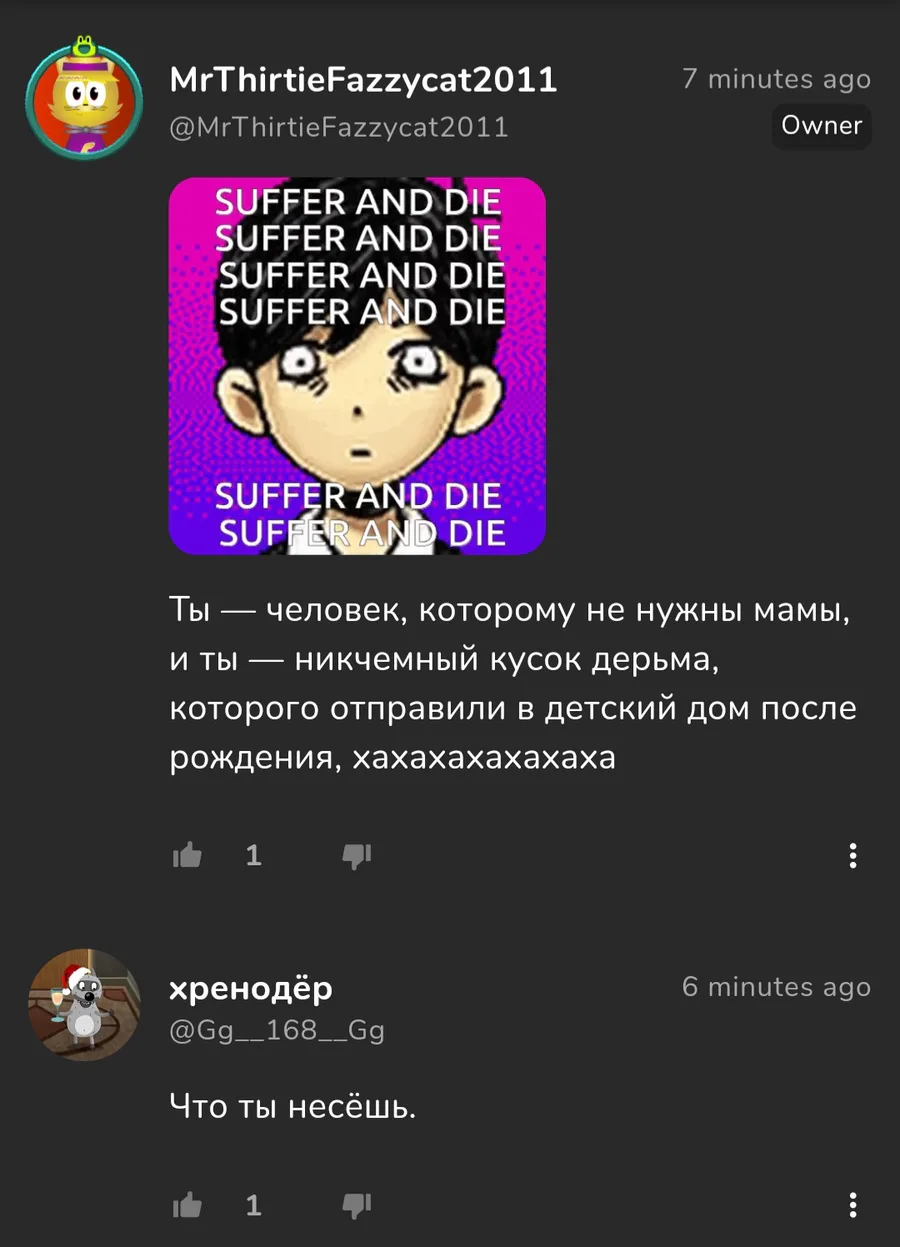Open MrThirtieFazzycat2011's cat avatar
Screen dimensions: 900x1247
tap(84, 98)
